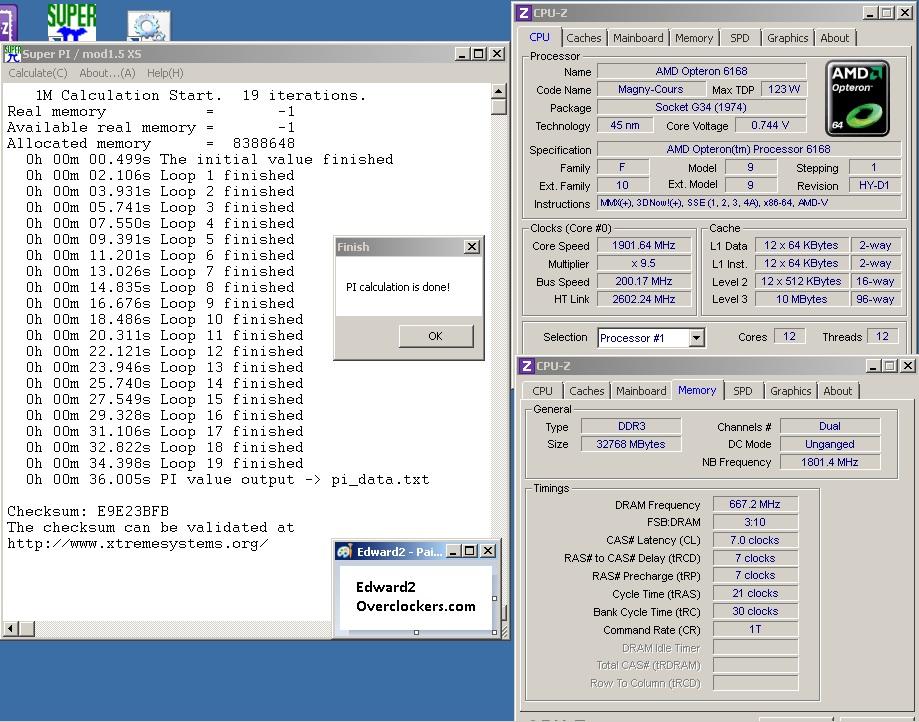Switch to CPU tab in lower CPU-Z window

[542, 391]
